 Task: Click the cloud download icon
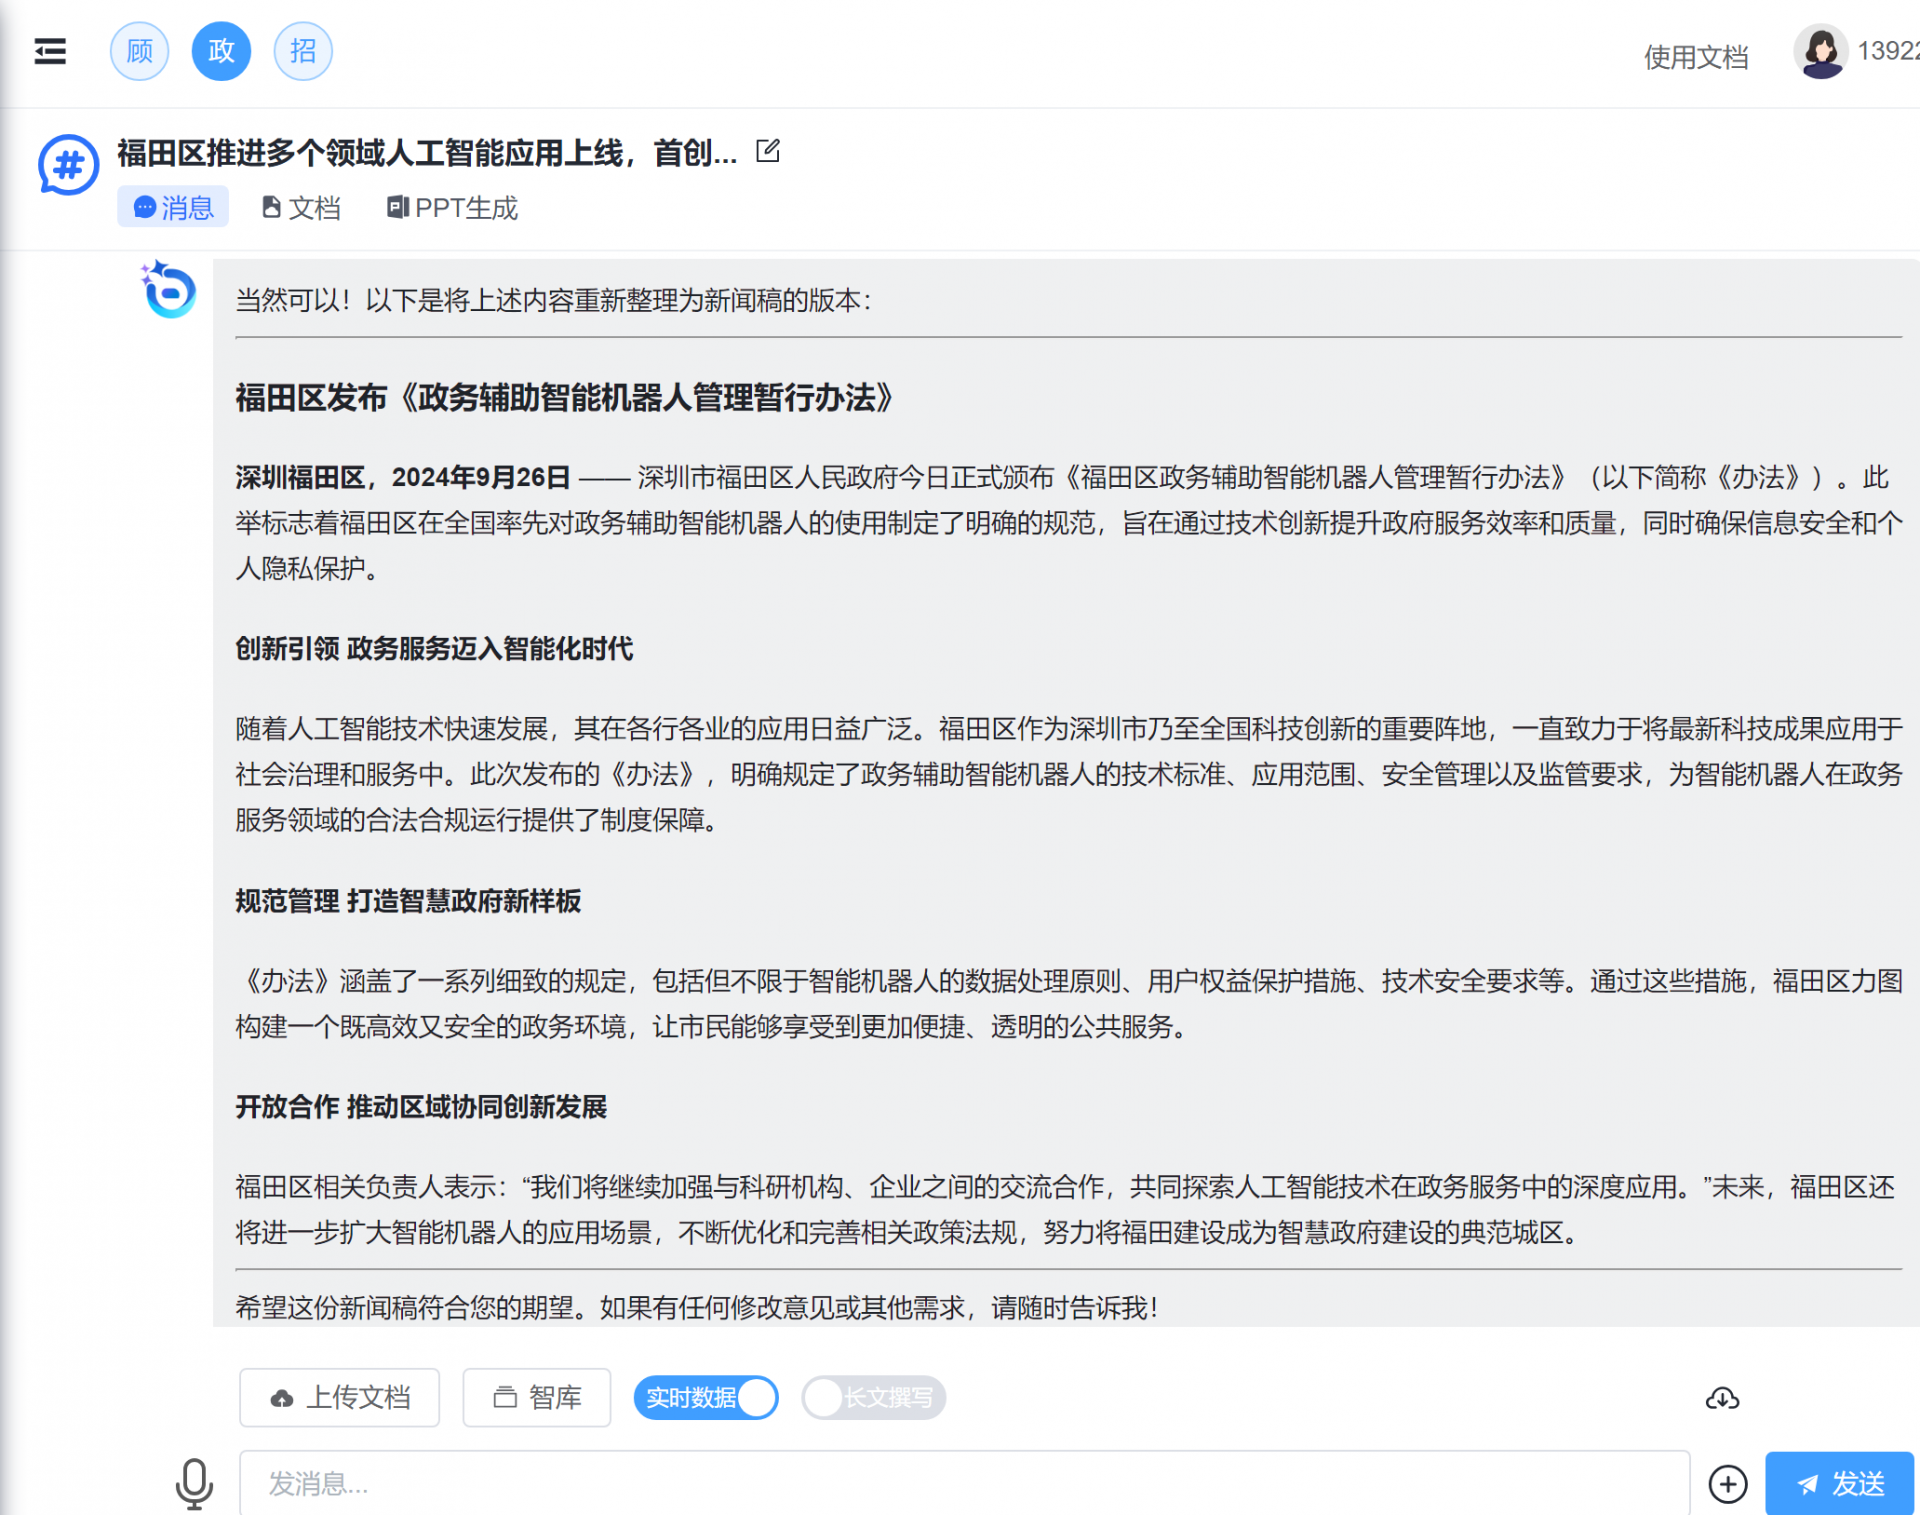click(1722, 1398)
